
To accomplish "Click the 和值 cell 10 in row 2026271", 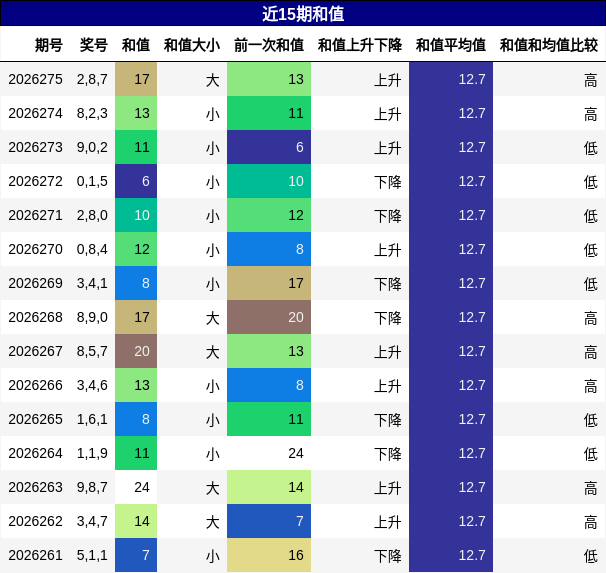I will pyautogui.click(x=136, y=215).
